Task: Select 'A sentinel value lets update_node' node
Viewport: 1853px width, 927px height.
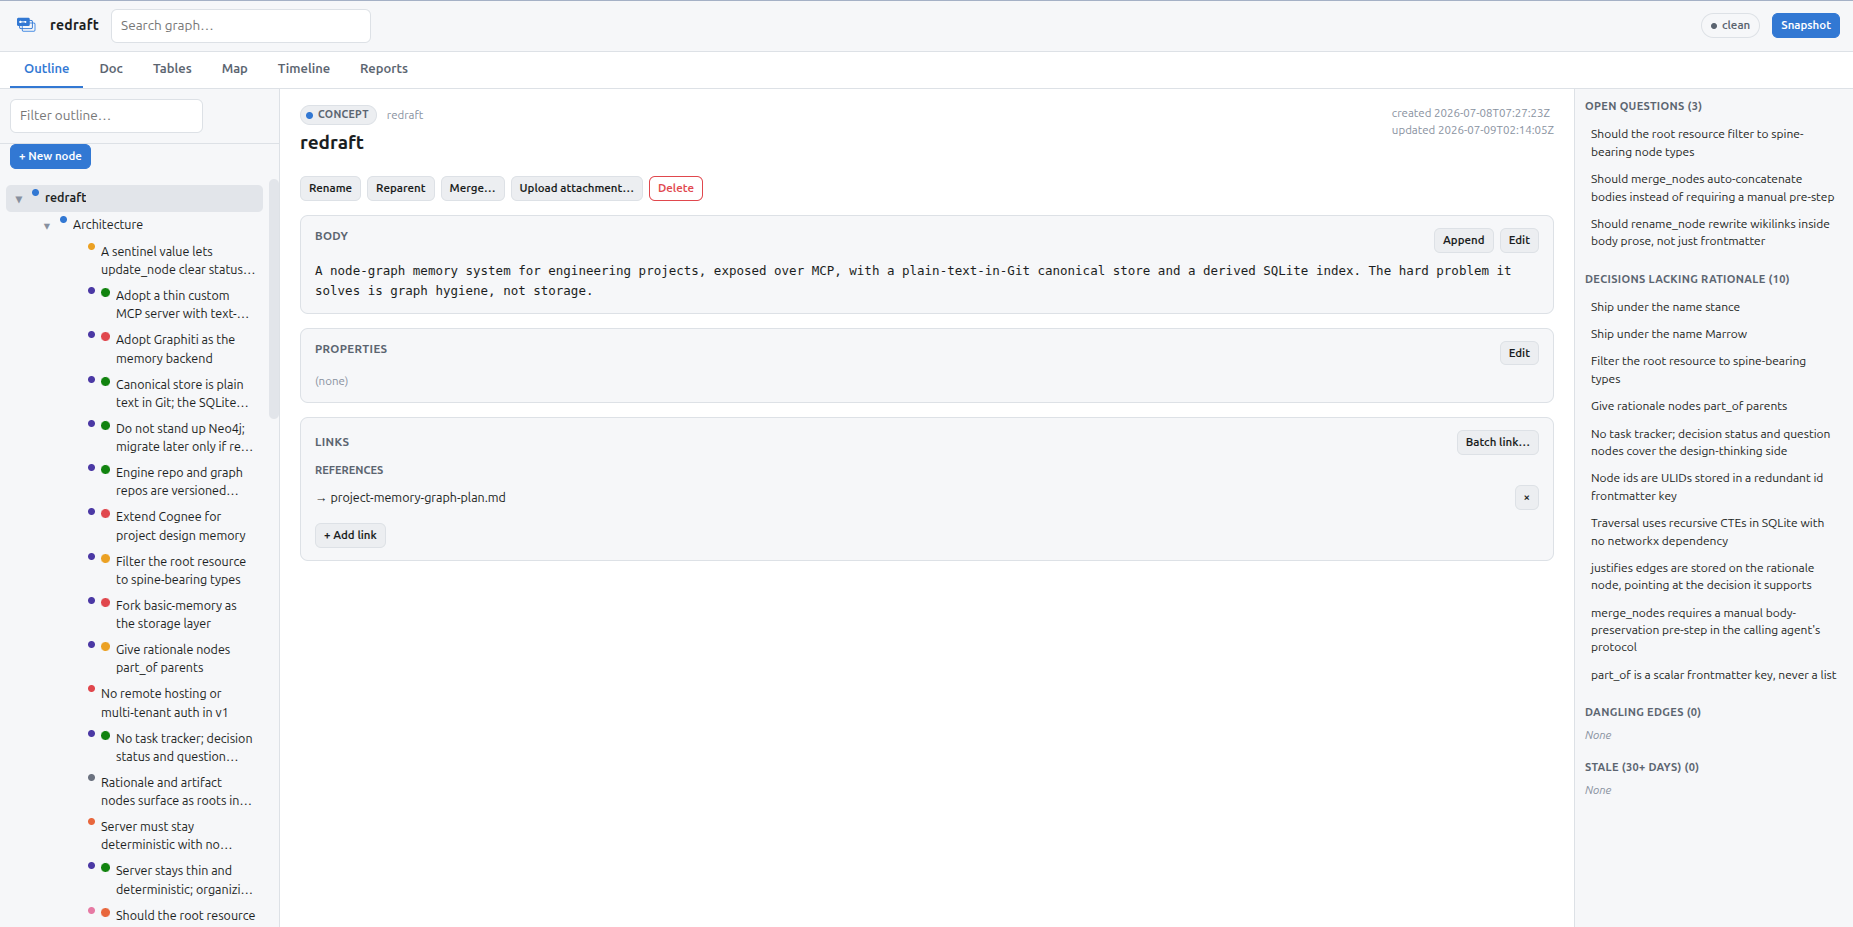Action: pos(177,261)
